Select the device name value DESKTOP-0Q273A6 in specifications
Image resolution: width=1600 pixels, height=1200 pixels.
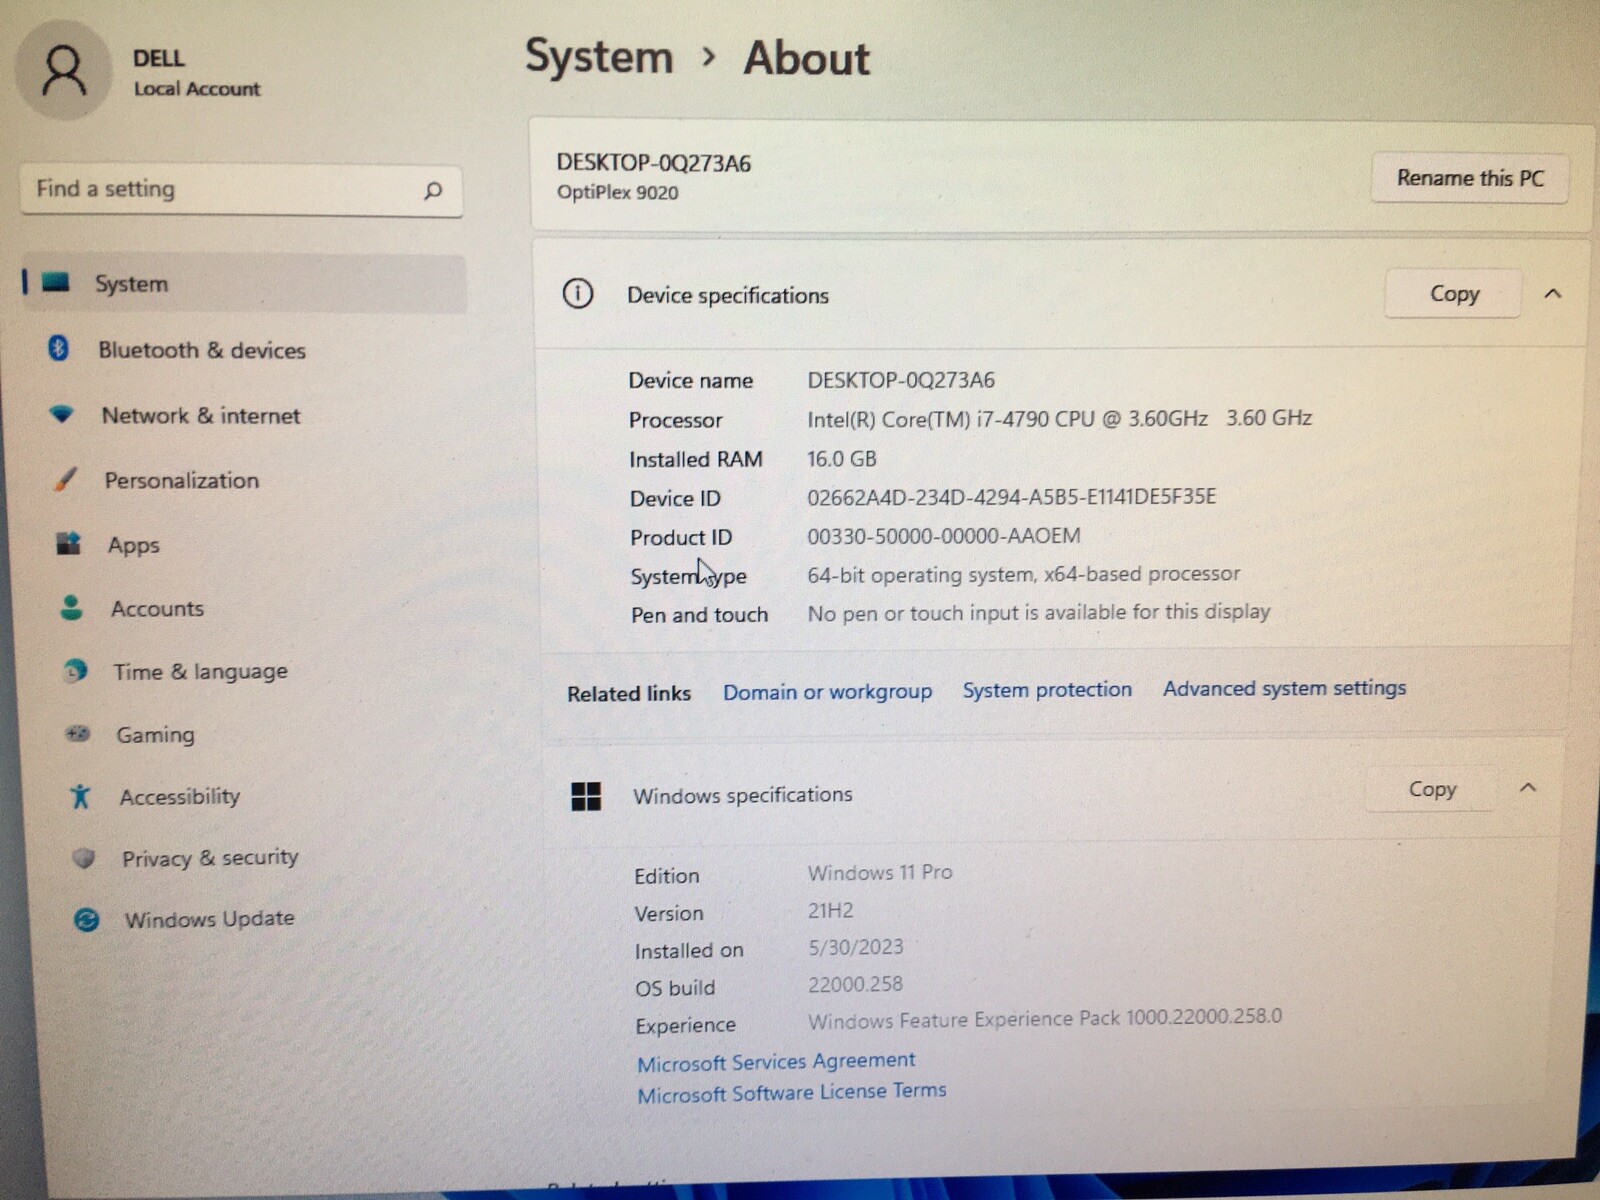click(900, 380)
